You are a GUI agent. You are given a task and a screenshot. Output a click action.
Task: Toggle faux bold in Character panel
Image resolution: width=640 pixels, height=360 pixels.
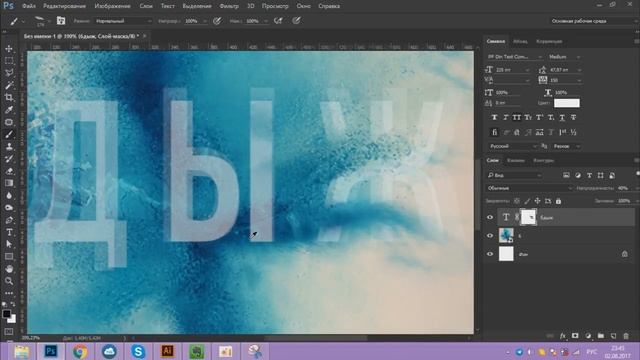494,118
